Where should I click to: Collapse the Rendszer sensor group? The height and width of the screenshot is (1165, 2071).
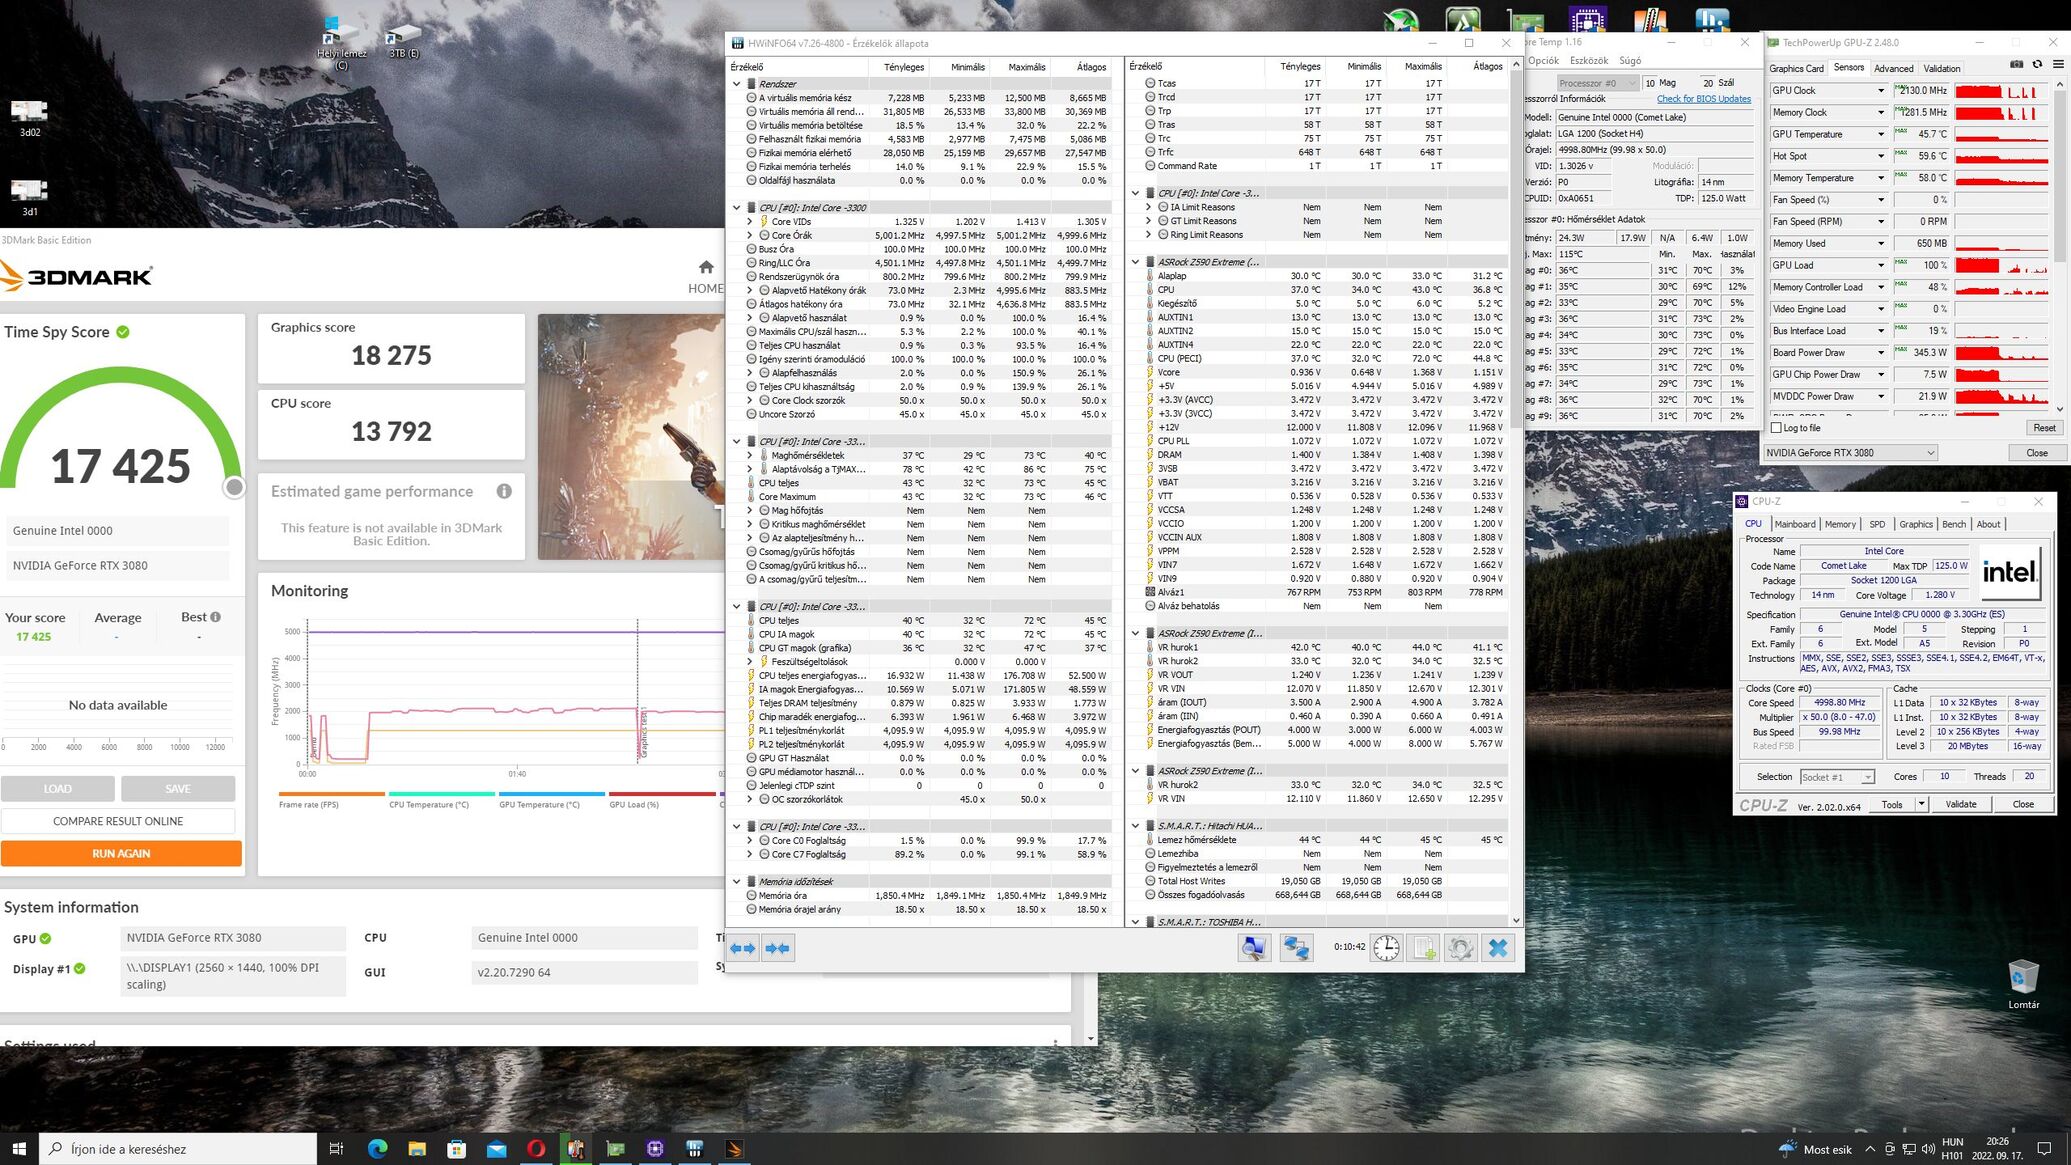(x=737, y=84)
